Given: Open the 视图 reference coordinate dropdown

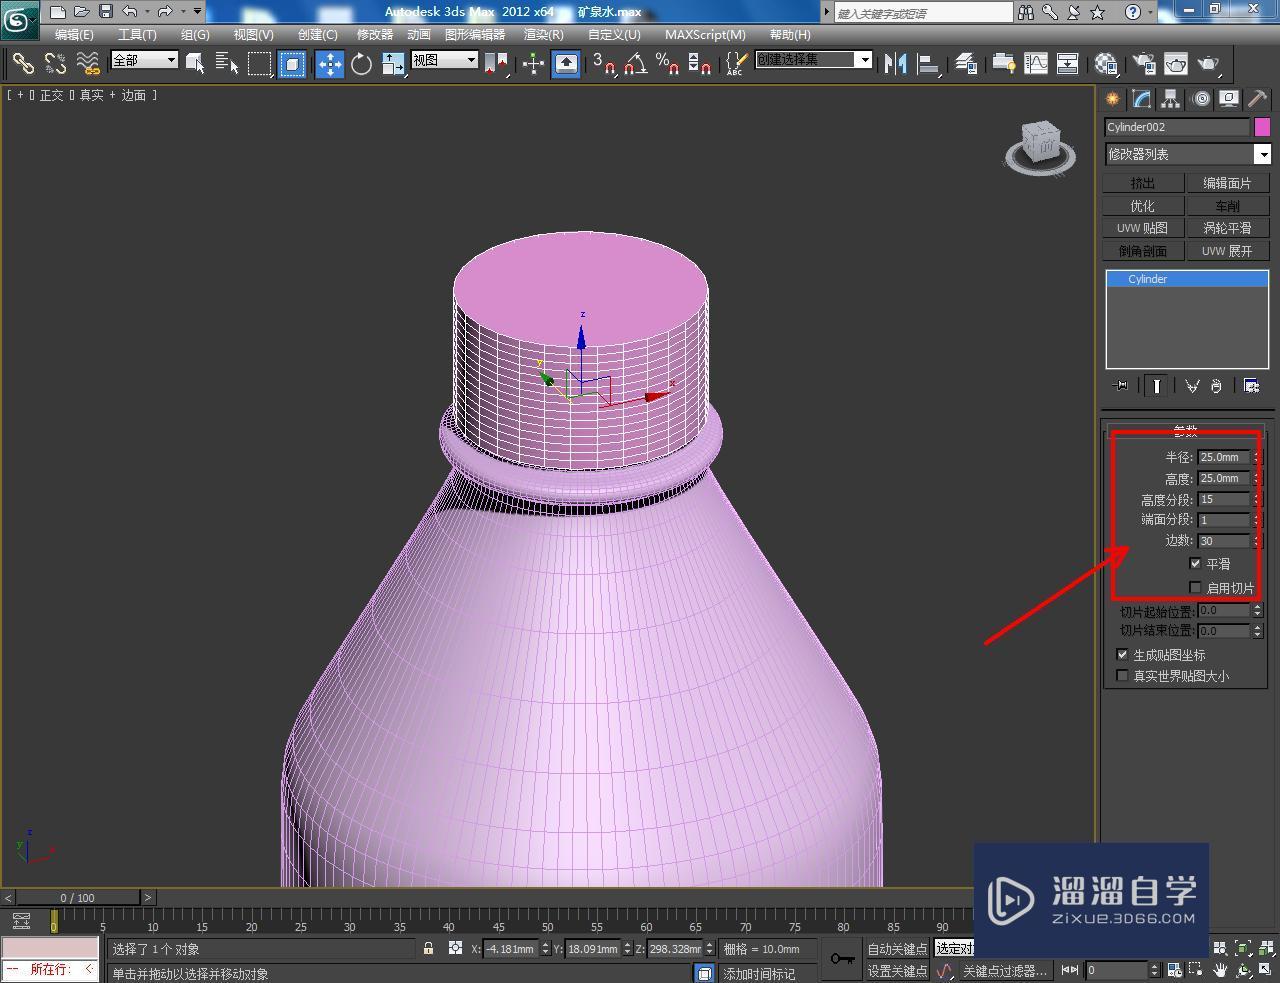Looking at the screenshot, I should [x=444, y=60].
